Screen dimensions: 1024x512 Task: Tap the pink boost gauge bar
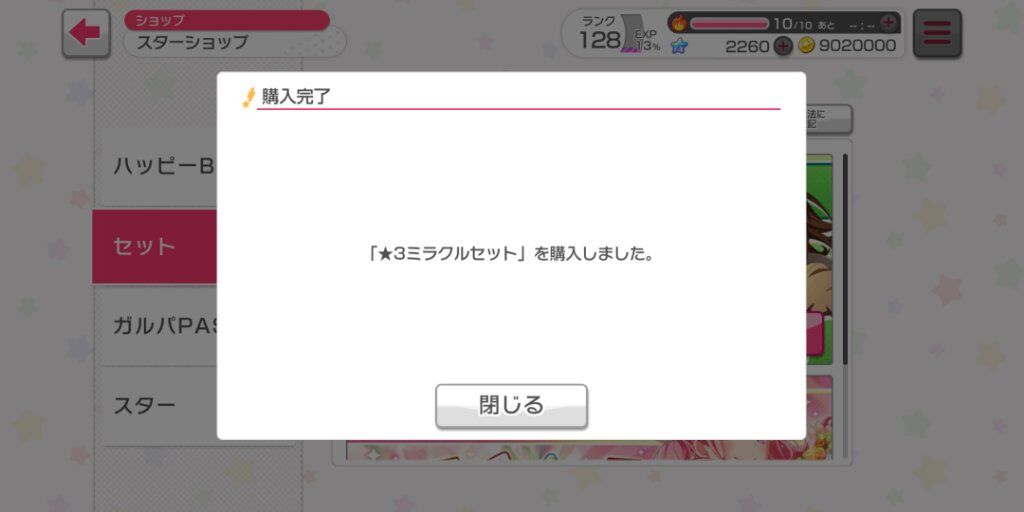(x=729, y=24)
